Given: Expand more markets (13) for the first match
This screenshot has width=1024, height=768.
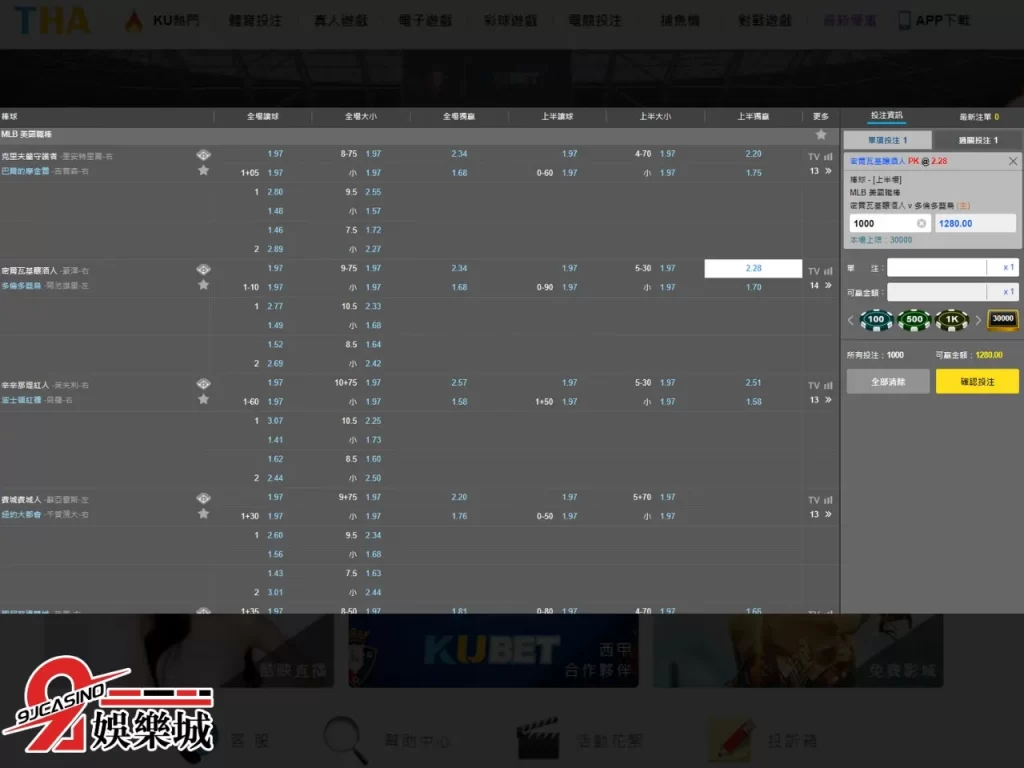Looking at the screenshot, I should coord(821,171).
